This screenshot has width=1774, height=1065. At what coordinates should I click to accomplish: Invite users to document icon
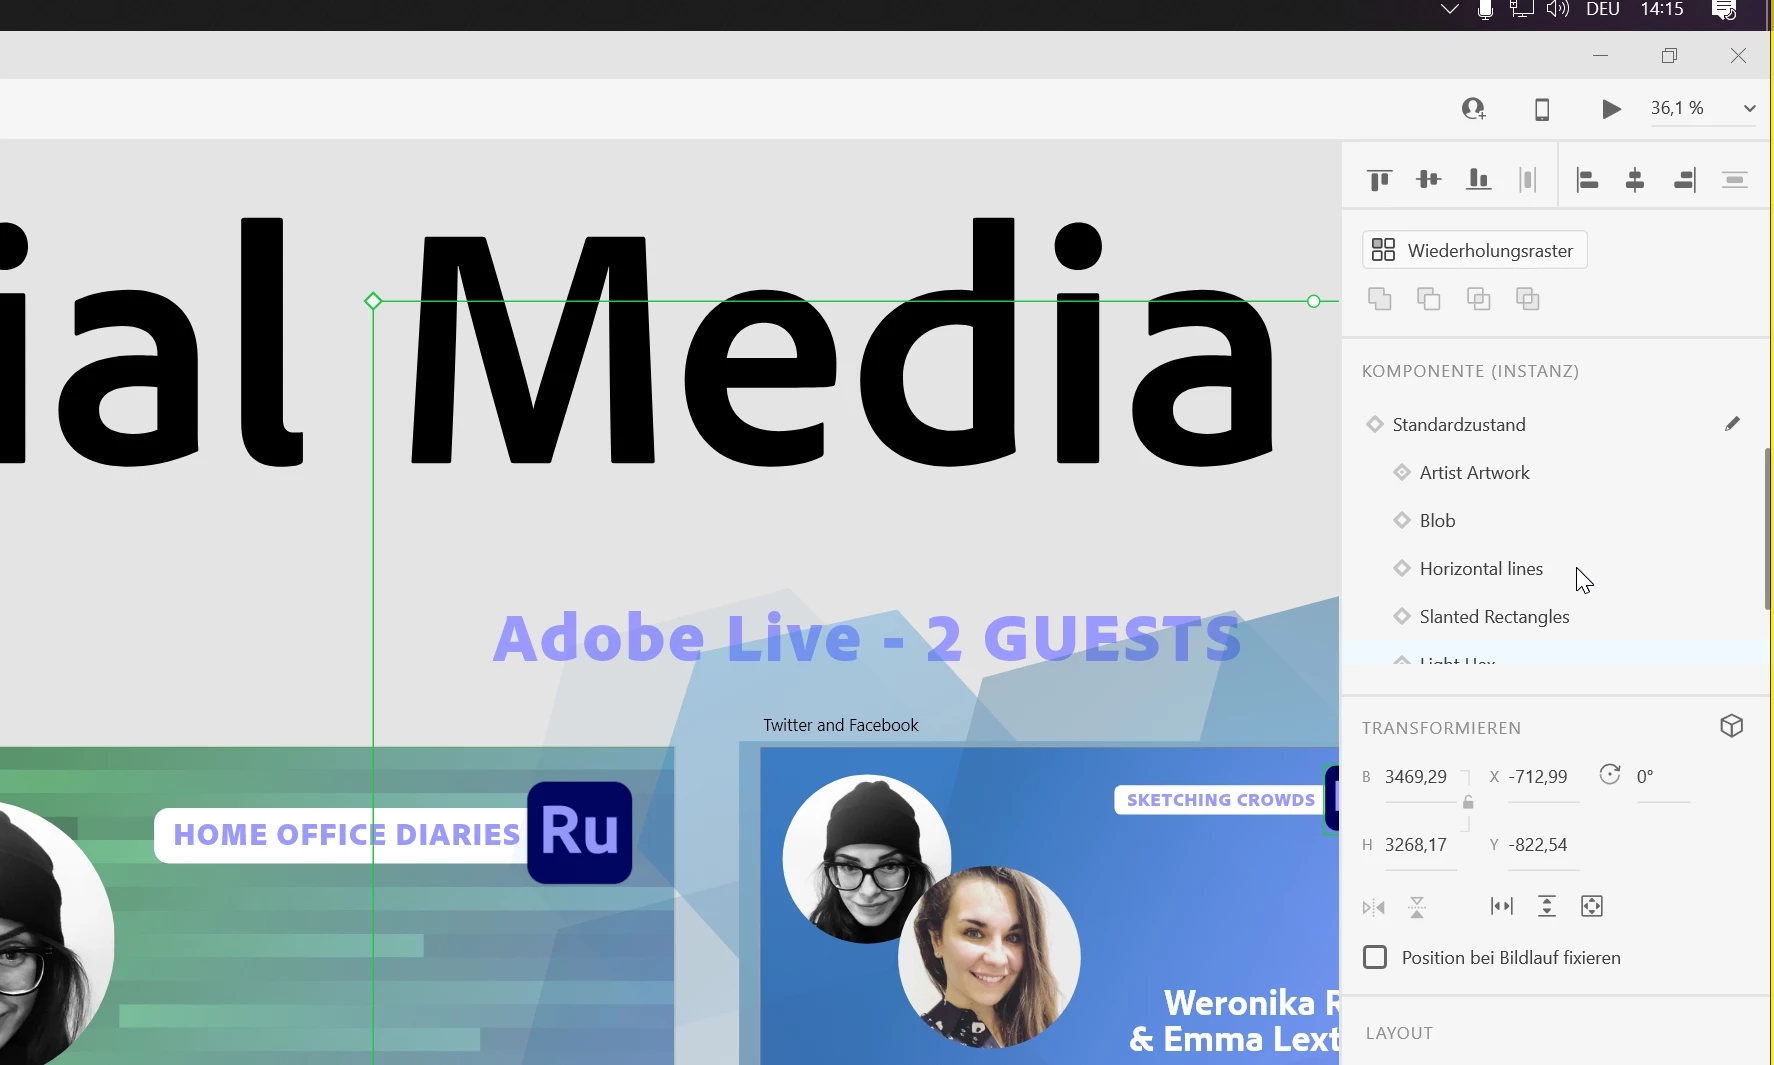point(1474,109)
